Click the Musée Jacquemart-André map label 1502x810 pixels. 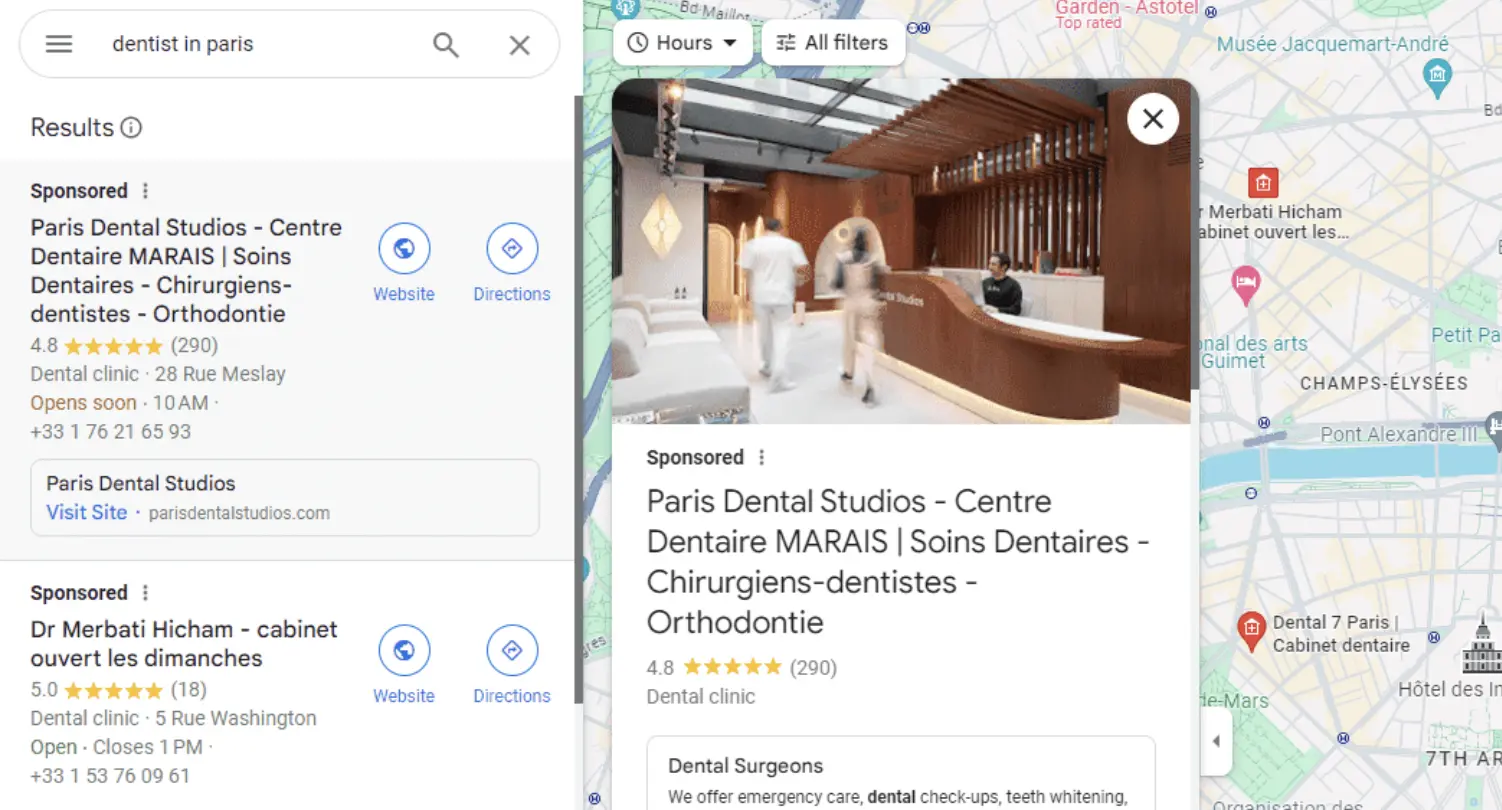pos(1332,44)
